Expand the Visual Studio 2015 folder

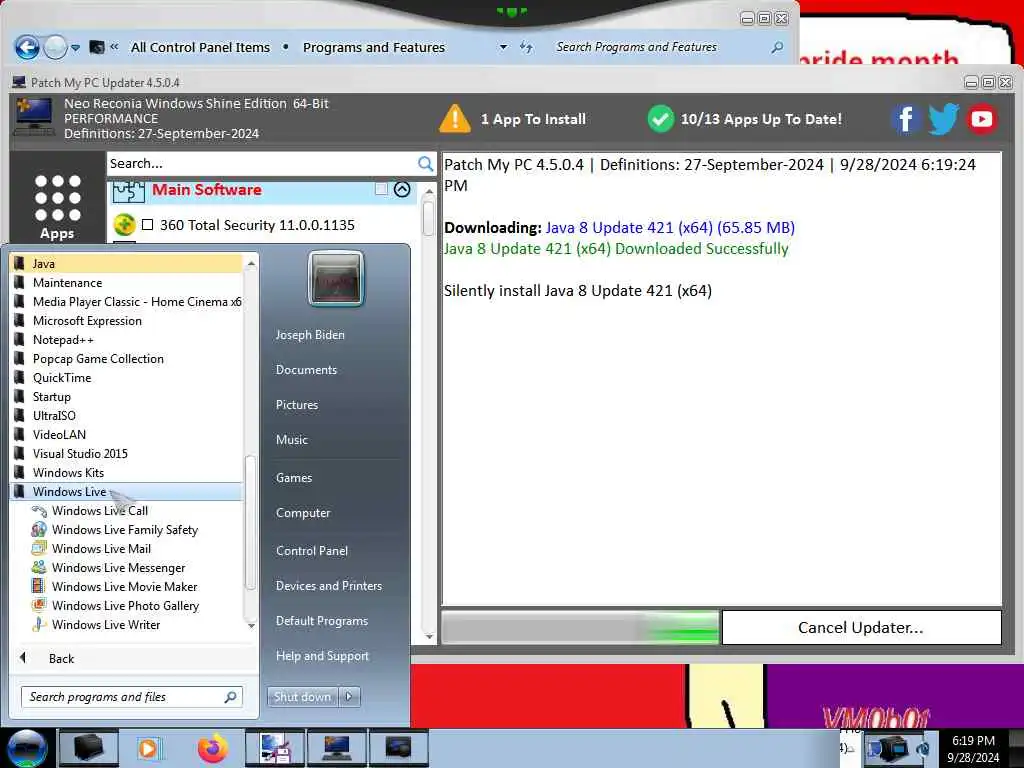tap(126, 453)
